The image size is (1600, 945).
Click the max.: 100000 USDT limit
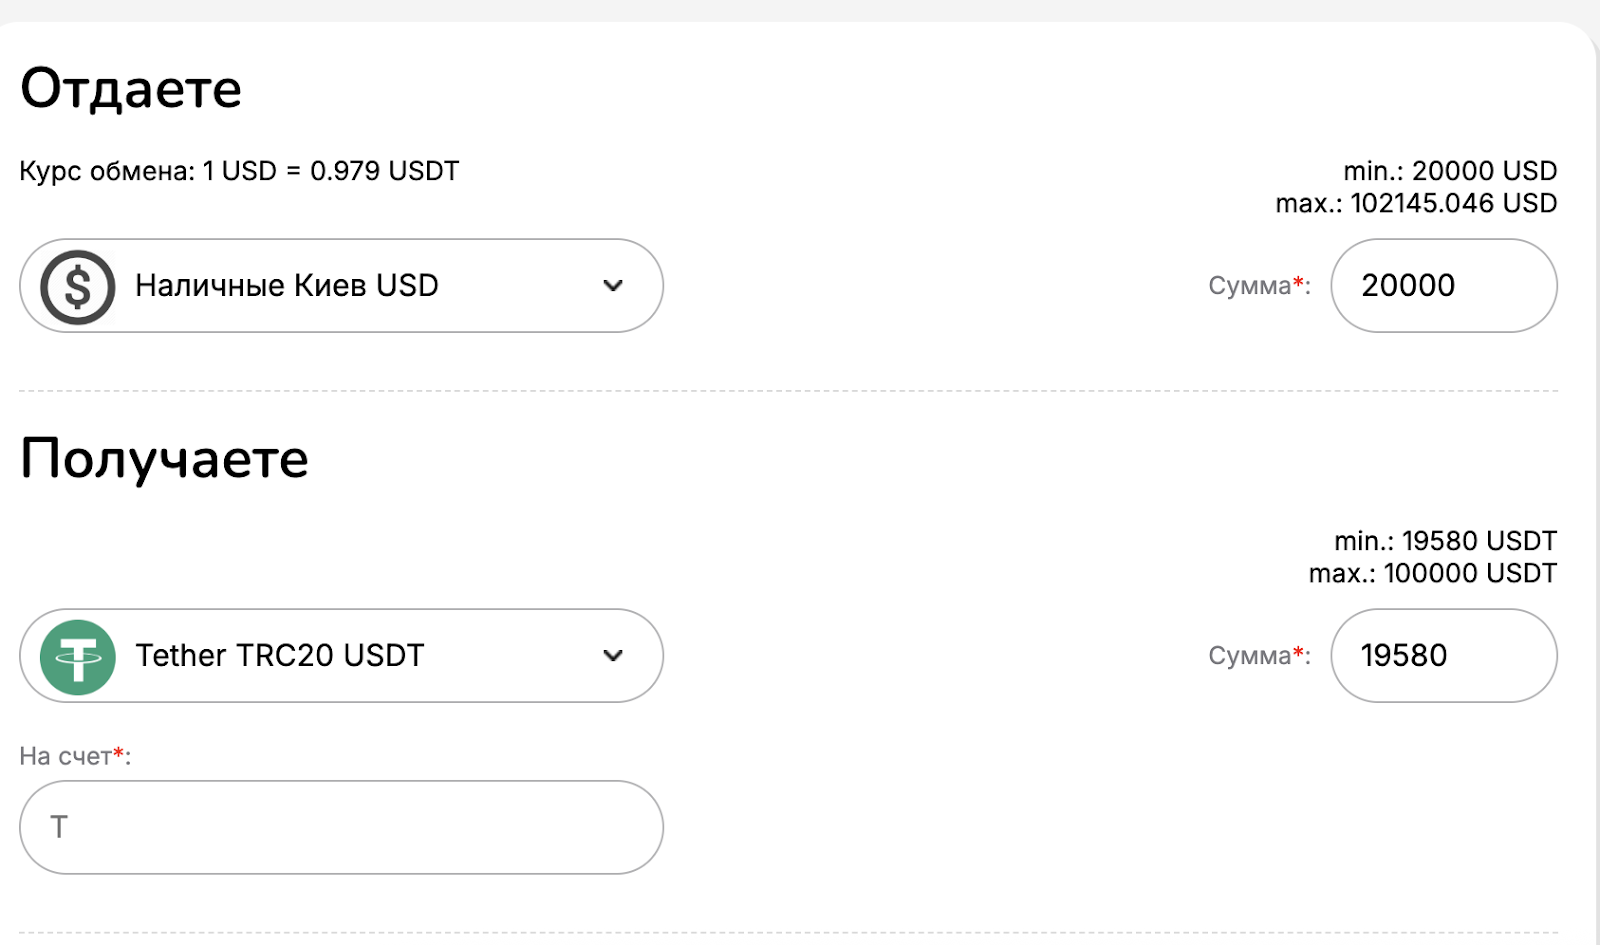pos(1432,573)
